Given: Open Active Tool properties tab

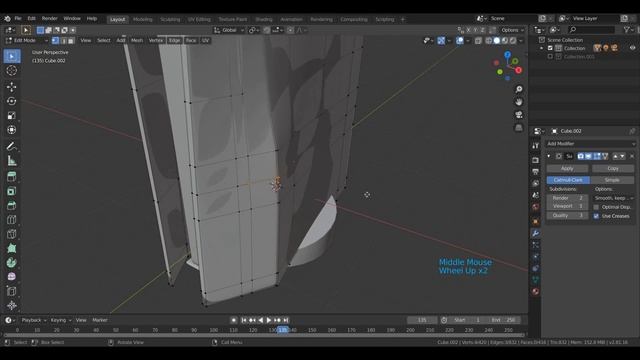Looking at the screenshot, I should click(x=536, y=146).
